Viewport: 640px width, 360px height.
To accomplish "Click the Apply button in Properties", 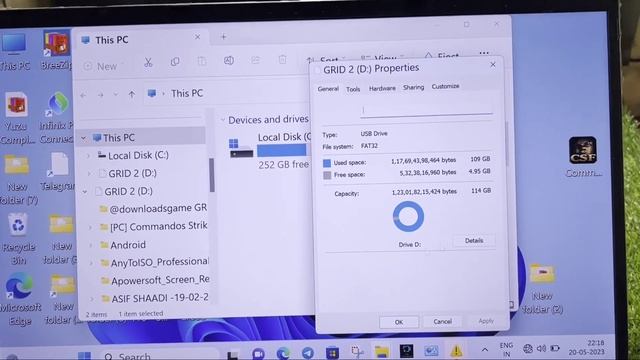I will (486, 321).
